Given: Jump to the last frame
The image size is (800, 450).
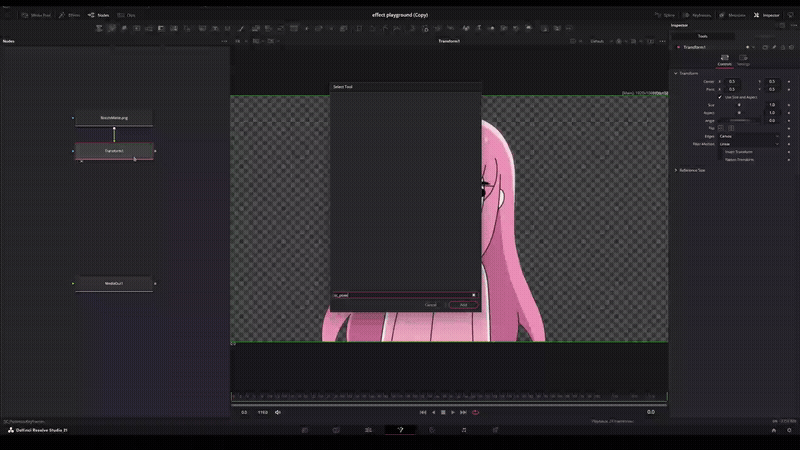Looking at the screenshot, I should point(463,412).
